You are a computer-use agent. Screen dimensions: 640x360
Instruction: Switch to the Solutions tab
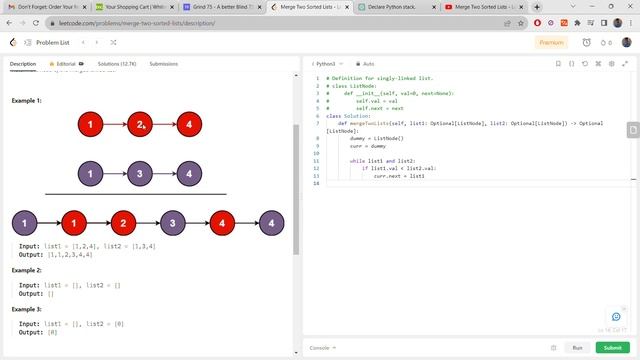pyautogui.click(x=117, y=64)
